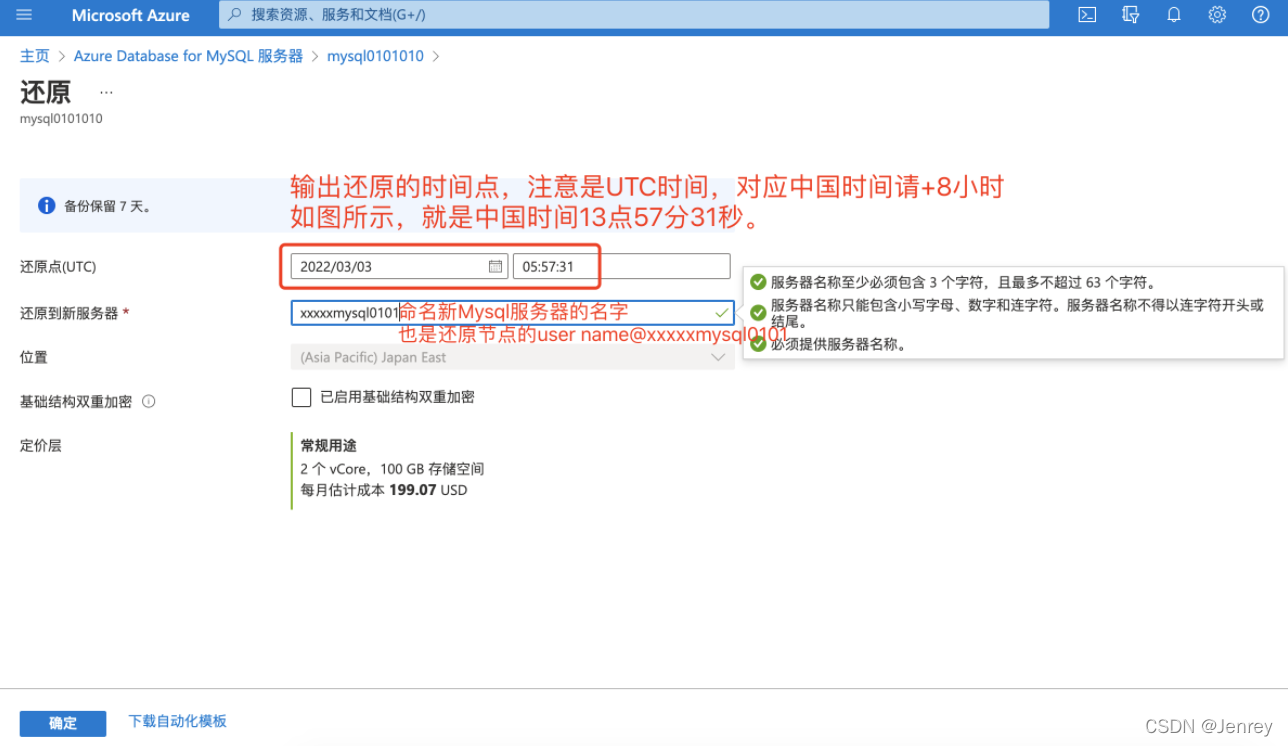Click 2 个 vCore，100 GB 存储空间 text
This screenshot has width=1288, height=746.
[x=392, y=468]
